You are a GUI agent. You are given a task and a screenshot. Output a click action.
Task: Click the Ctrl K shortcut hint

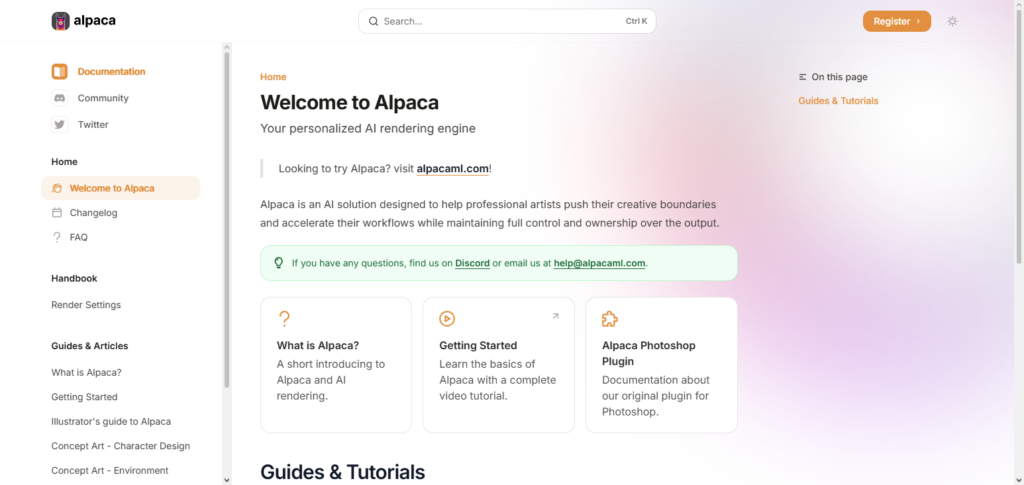(636, 21)
